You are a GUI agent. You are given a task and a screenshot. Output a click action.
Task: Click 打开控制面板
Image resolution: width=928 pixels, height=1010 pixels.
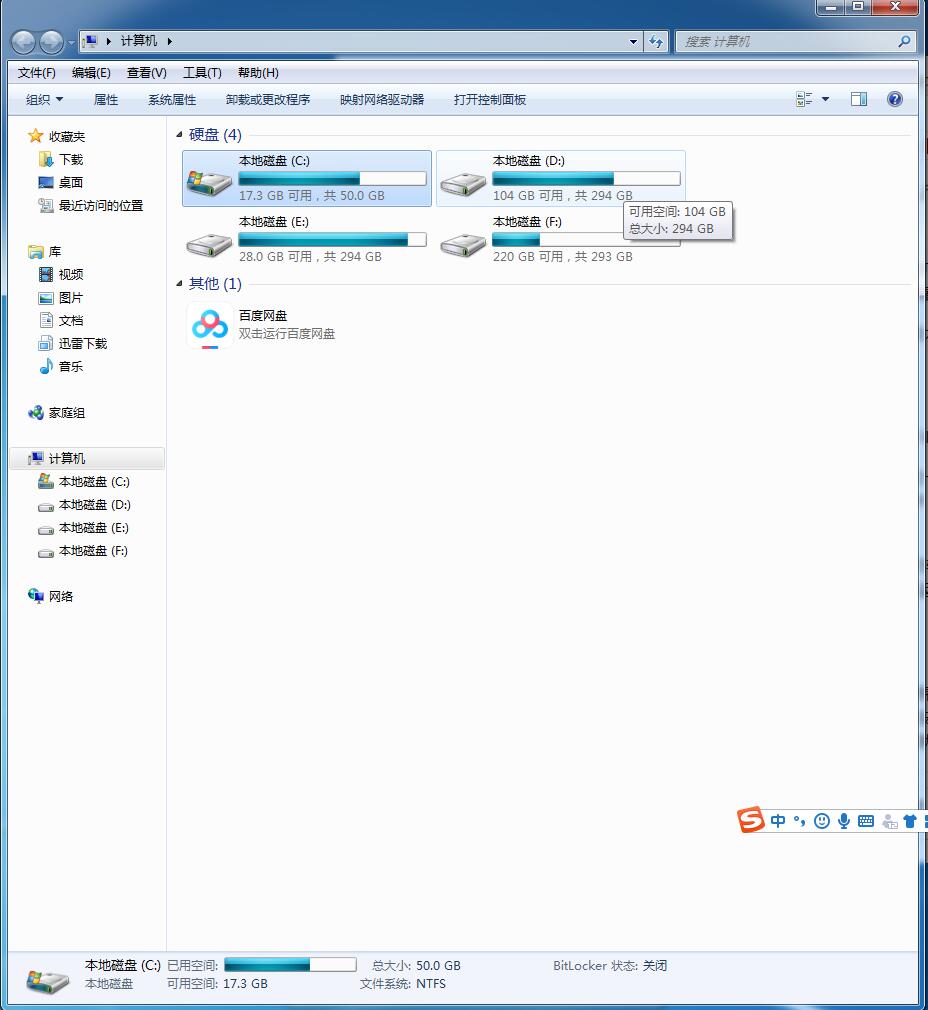(x=490, y=99)
